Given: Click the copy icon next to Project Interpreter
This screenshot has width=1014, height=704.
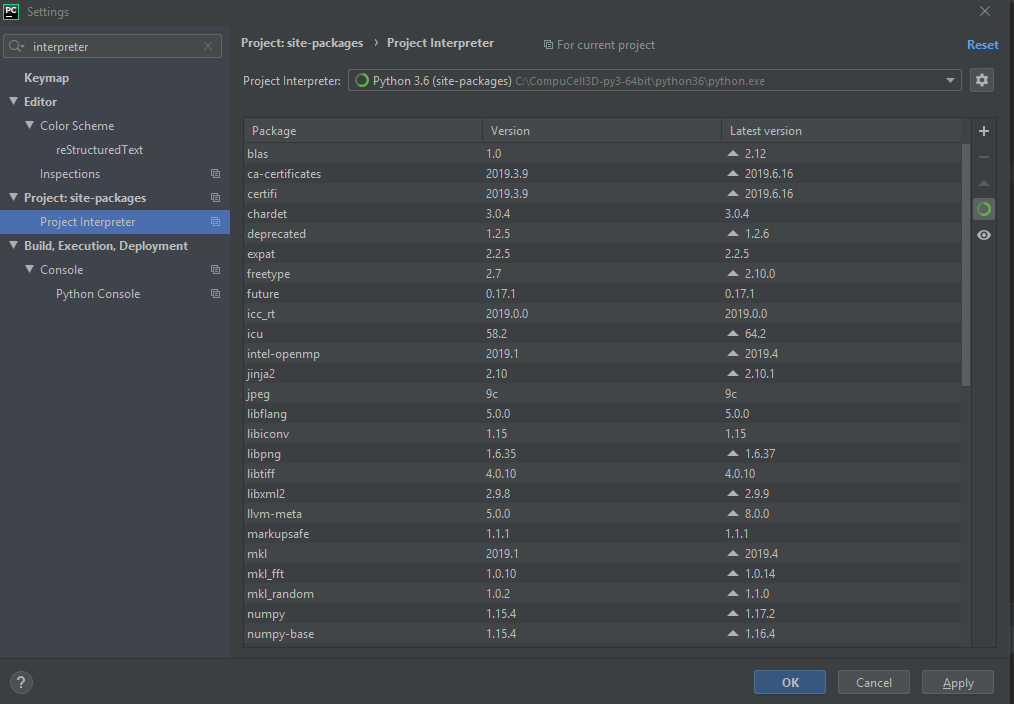Looking at the screenshot, I should [215, 222].
